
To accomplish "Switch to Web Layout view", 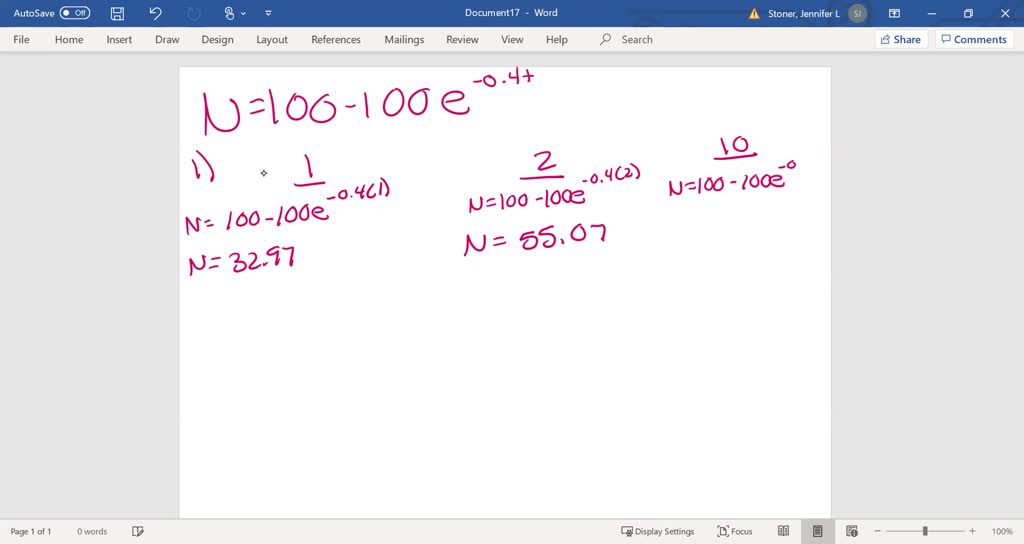I will (x=852, y=531).
